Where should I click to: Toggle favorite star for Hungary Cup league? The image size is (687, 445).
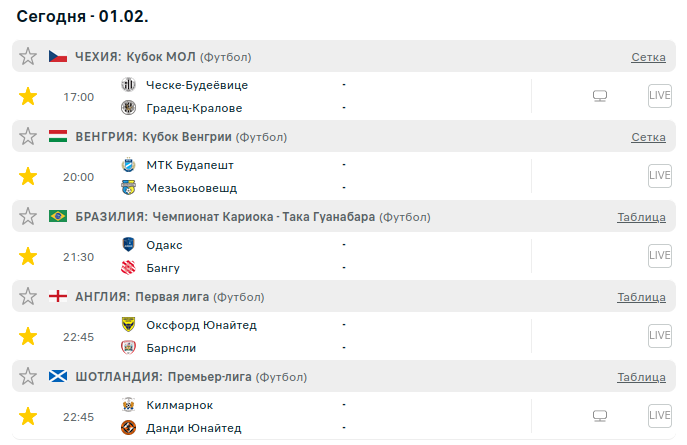click(x=28, y=137)
